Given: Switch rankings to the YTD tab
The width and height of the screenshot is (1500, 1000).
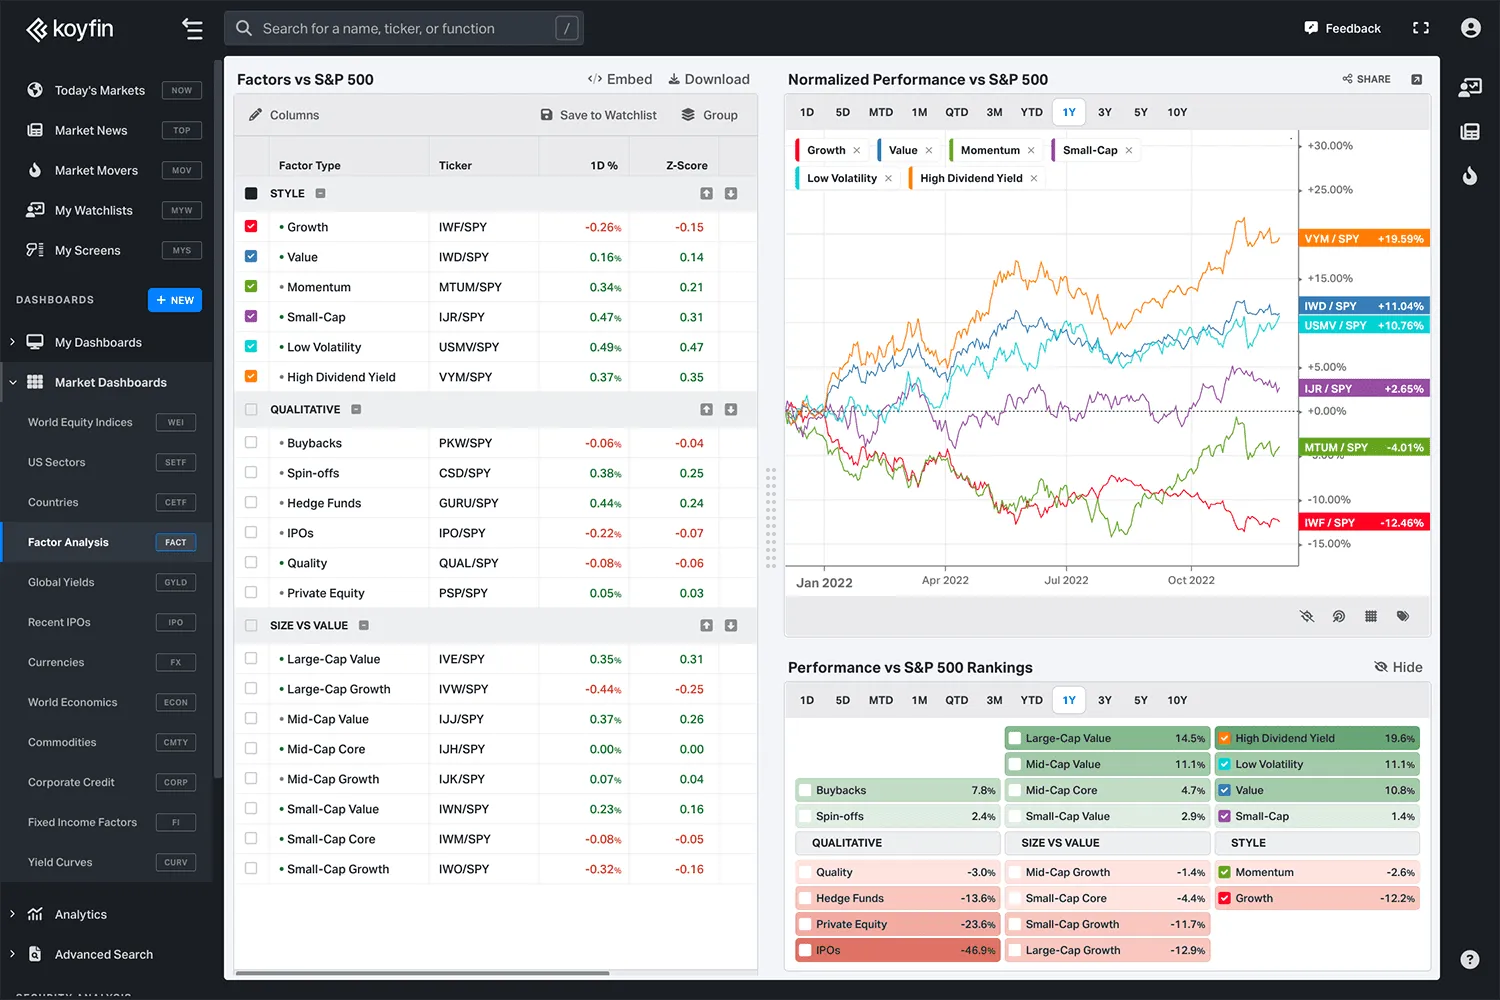Looking at the screenshot, I should 1031,700.
